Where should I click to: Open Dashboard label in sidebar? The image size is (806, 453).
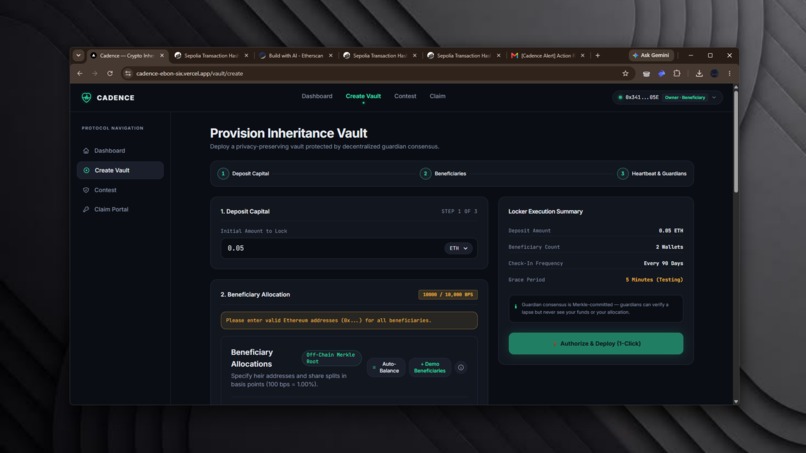[109, 151]
